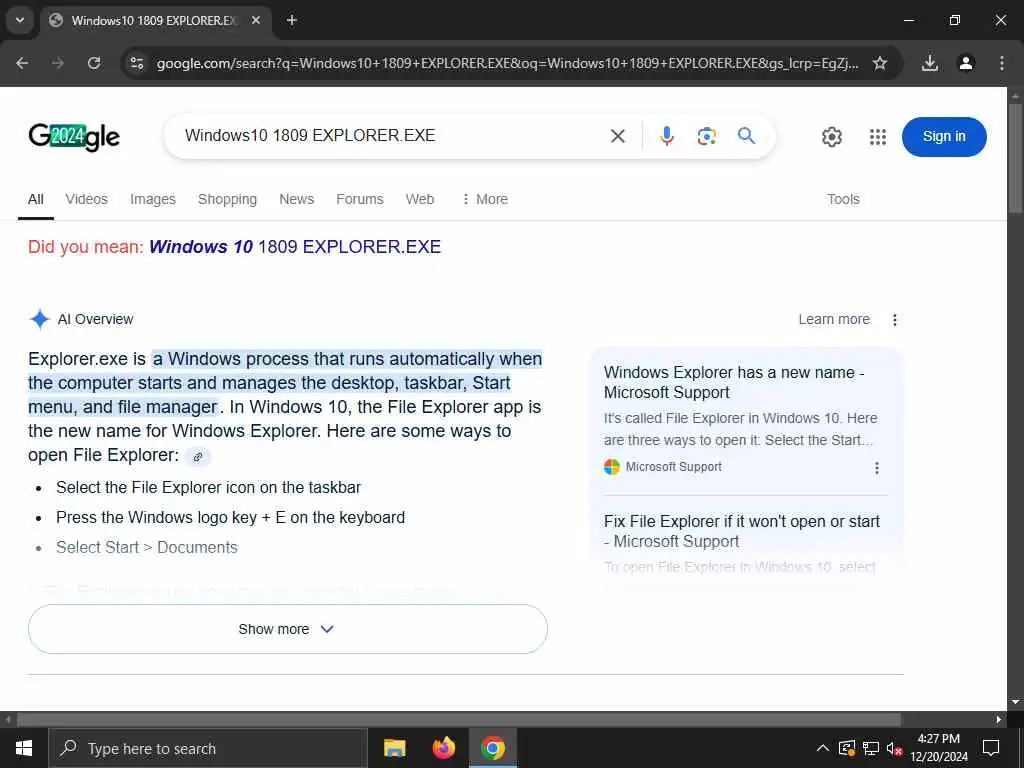Show hidden system tray icons
This screenshot has height=768, width=1024.
coord(823,748)
